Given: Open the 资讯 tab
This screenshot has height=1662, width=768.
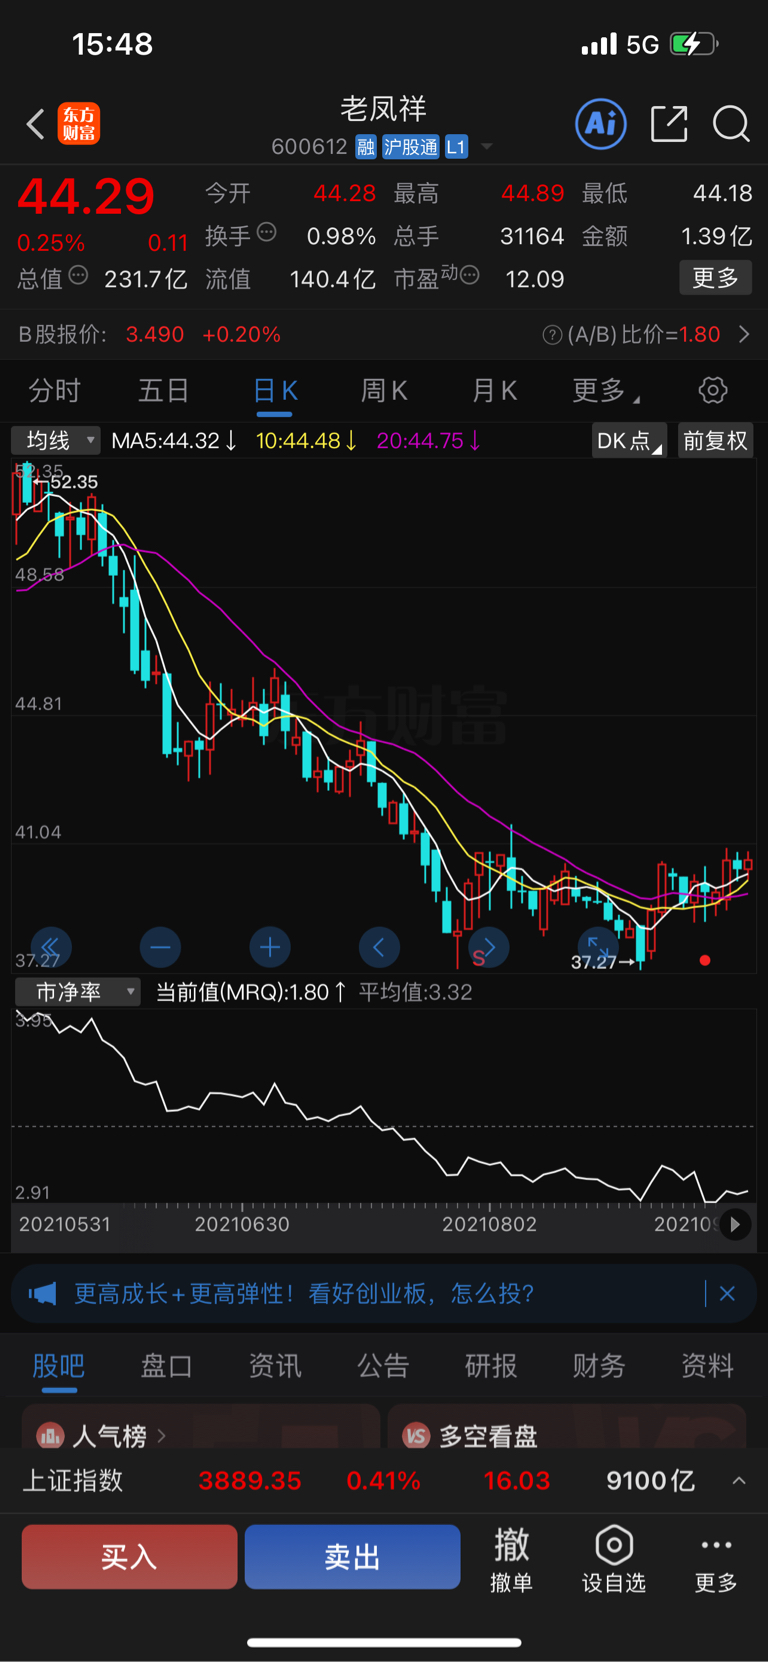Looking at the screenshot, I should 275,1366.
